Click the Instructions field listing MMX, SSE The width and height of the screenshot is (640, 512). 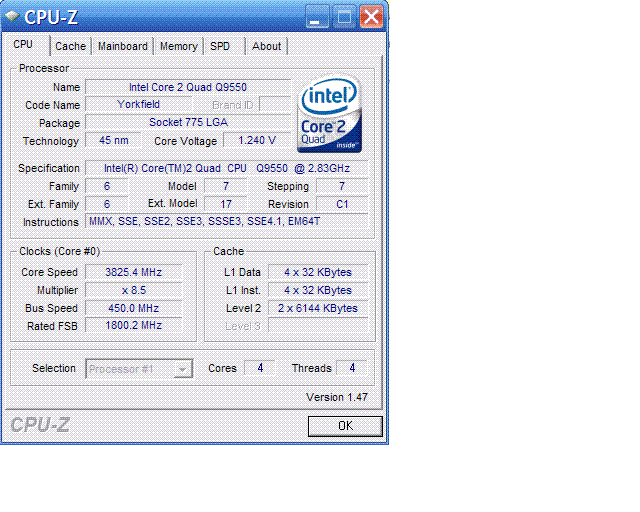coord(227,222)
